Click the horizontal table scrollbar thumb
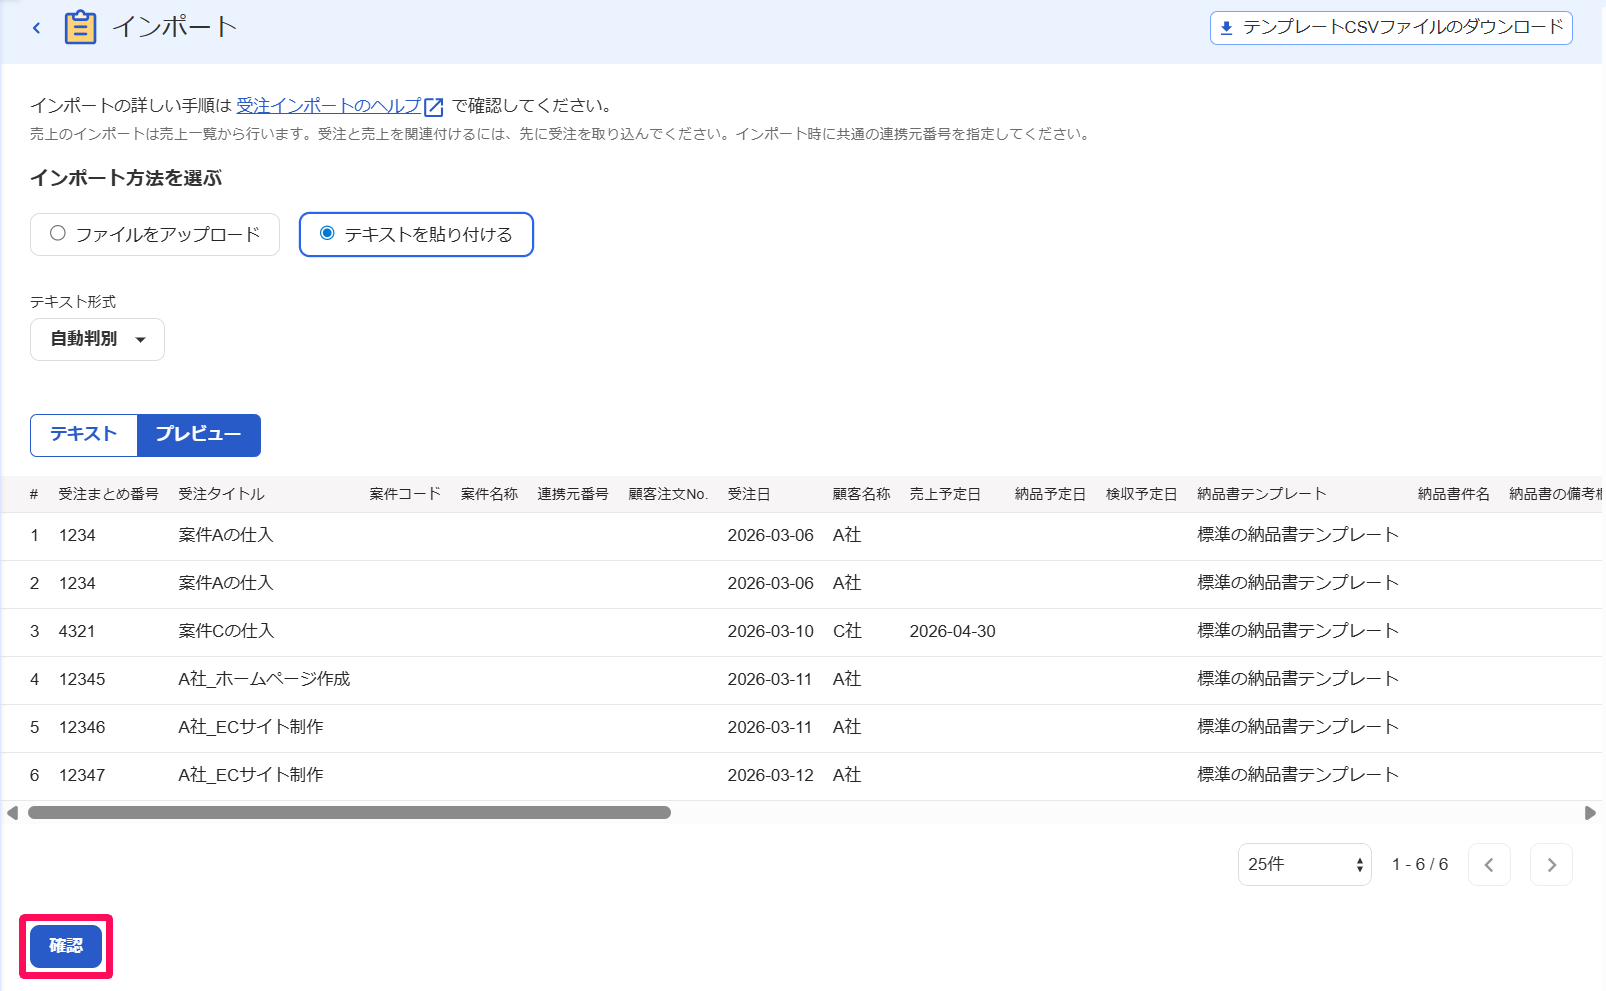The width and height of the screenshot is (1606, 991). (349, 813)
